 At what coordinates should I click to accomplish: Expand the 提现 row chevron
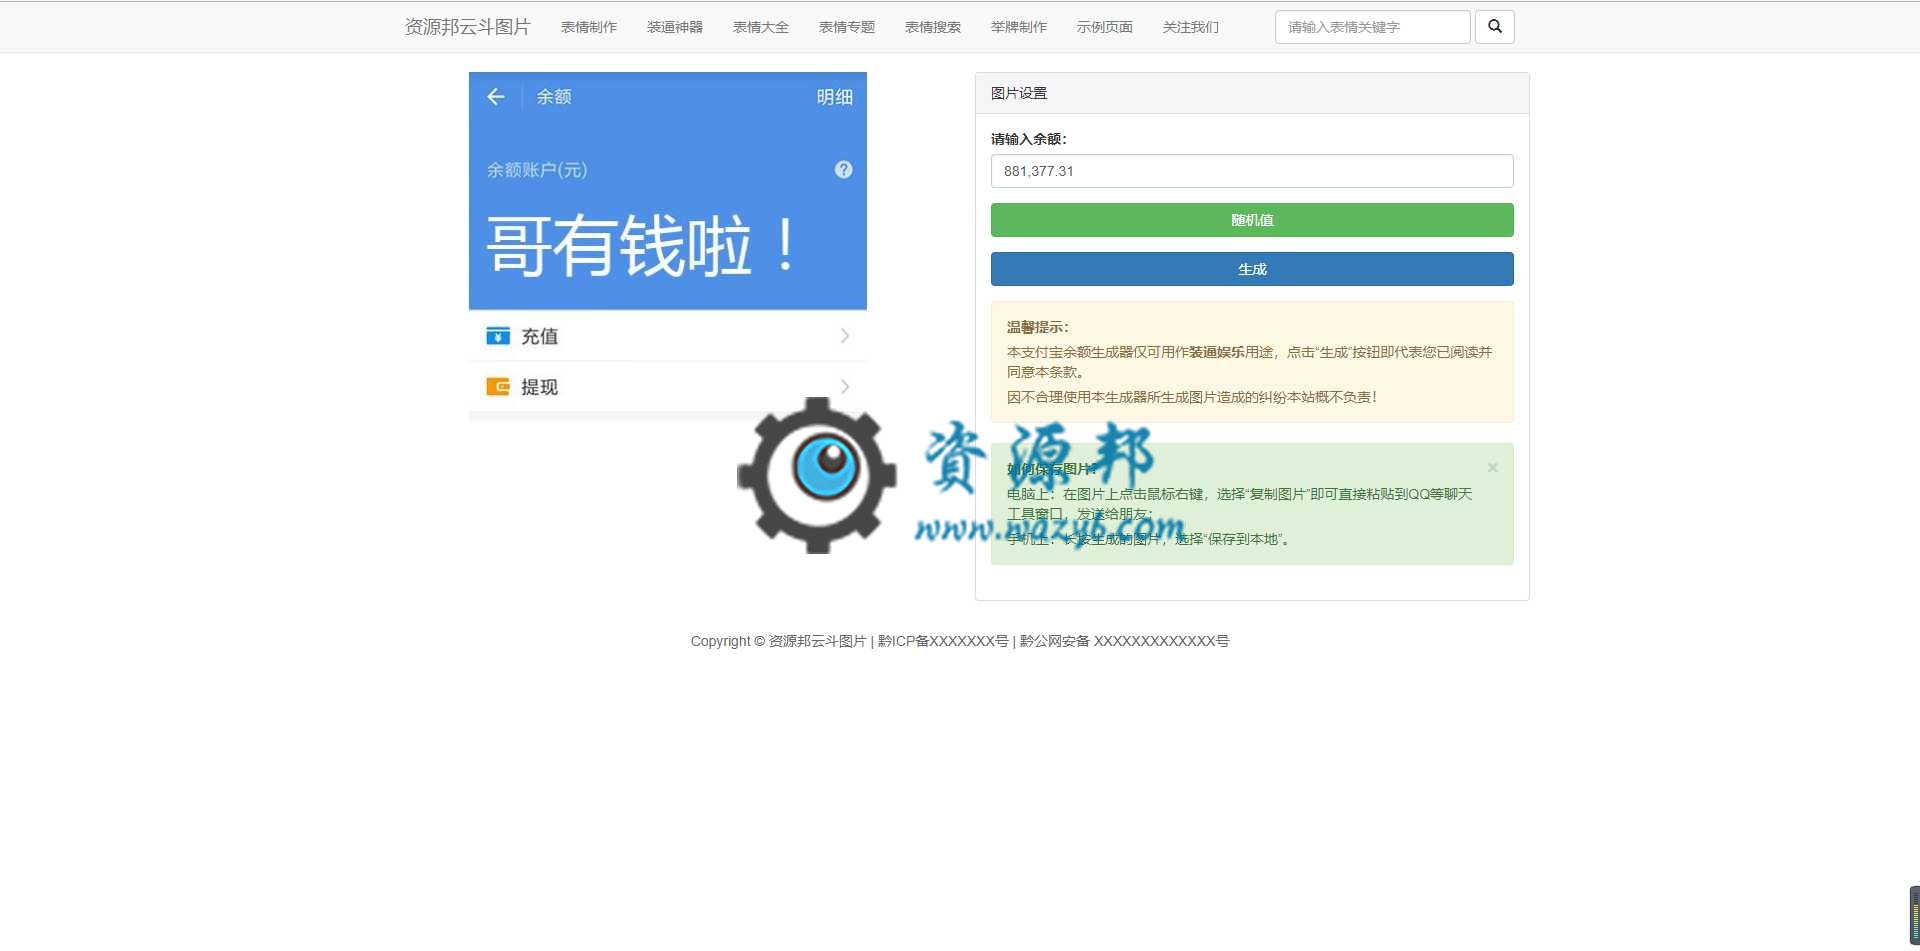pos(845,387)
